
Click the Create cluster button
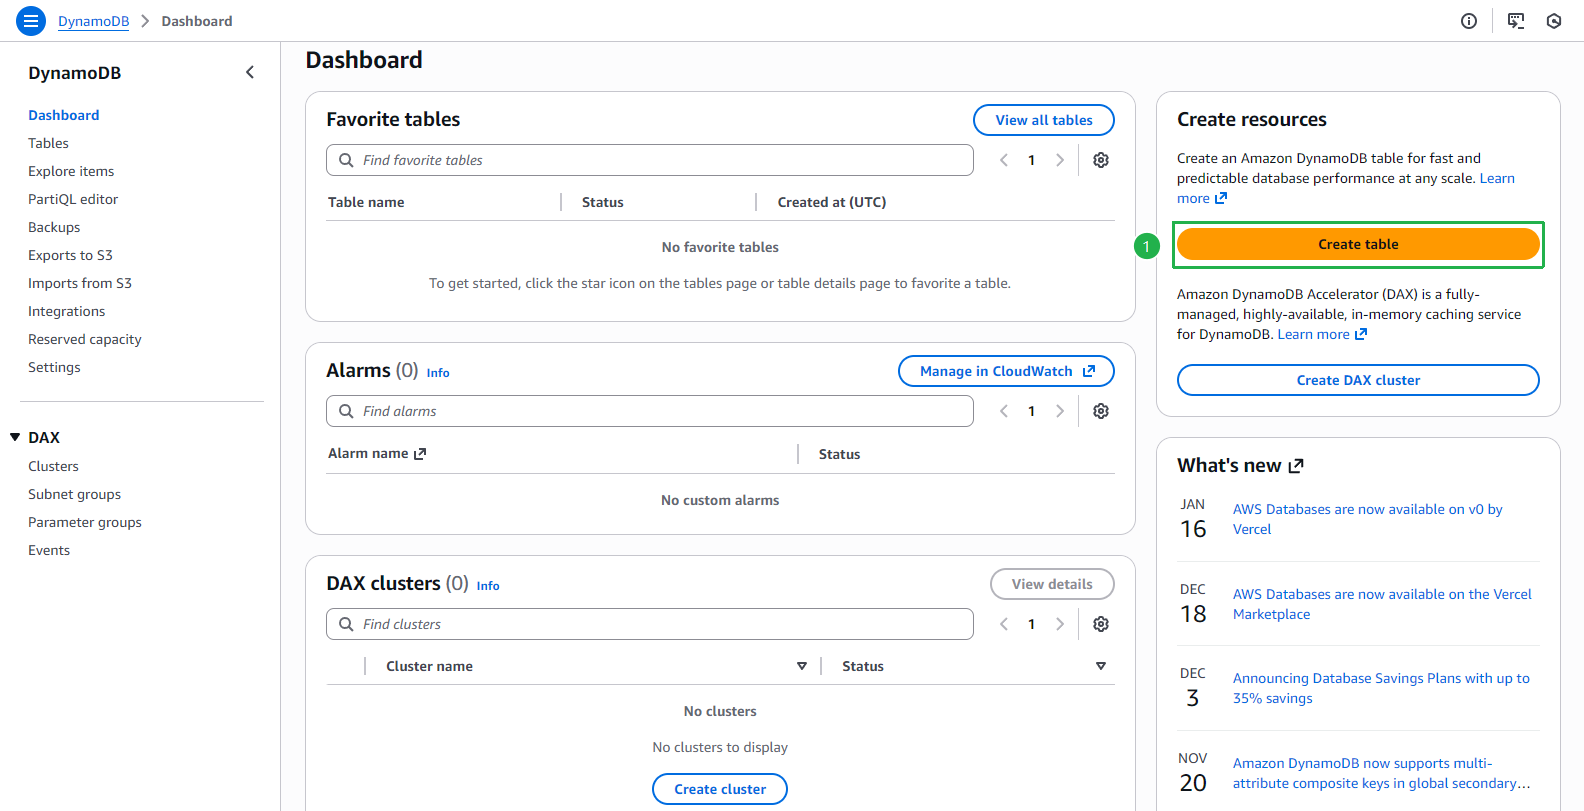point(720,789)
